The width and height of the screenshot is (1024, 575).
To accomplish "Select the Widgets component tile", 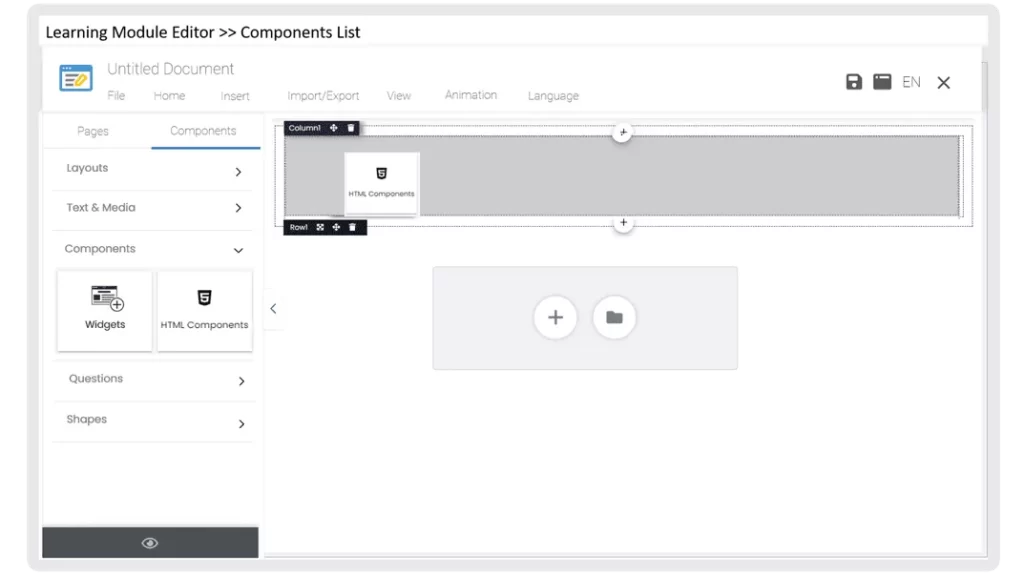I will [x=104, y=311].
